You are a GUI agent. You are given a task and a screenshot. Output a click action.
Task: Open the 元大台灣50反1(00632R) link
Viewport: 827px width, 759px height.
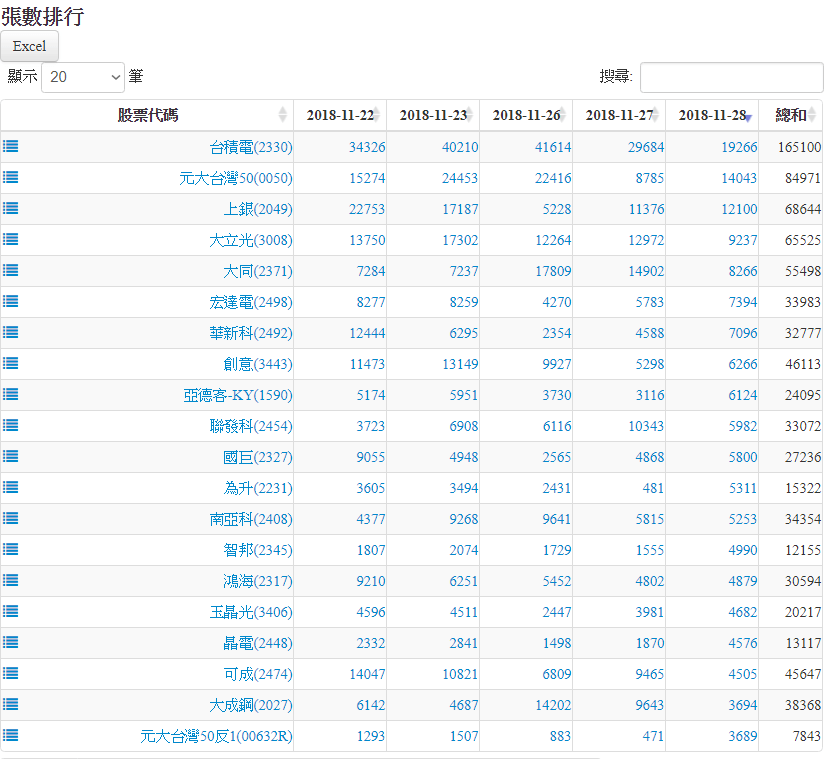point(217,736)
